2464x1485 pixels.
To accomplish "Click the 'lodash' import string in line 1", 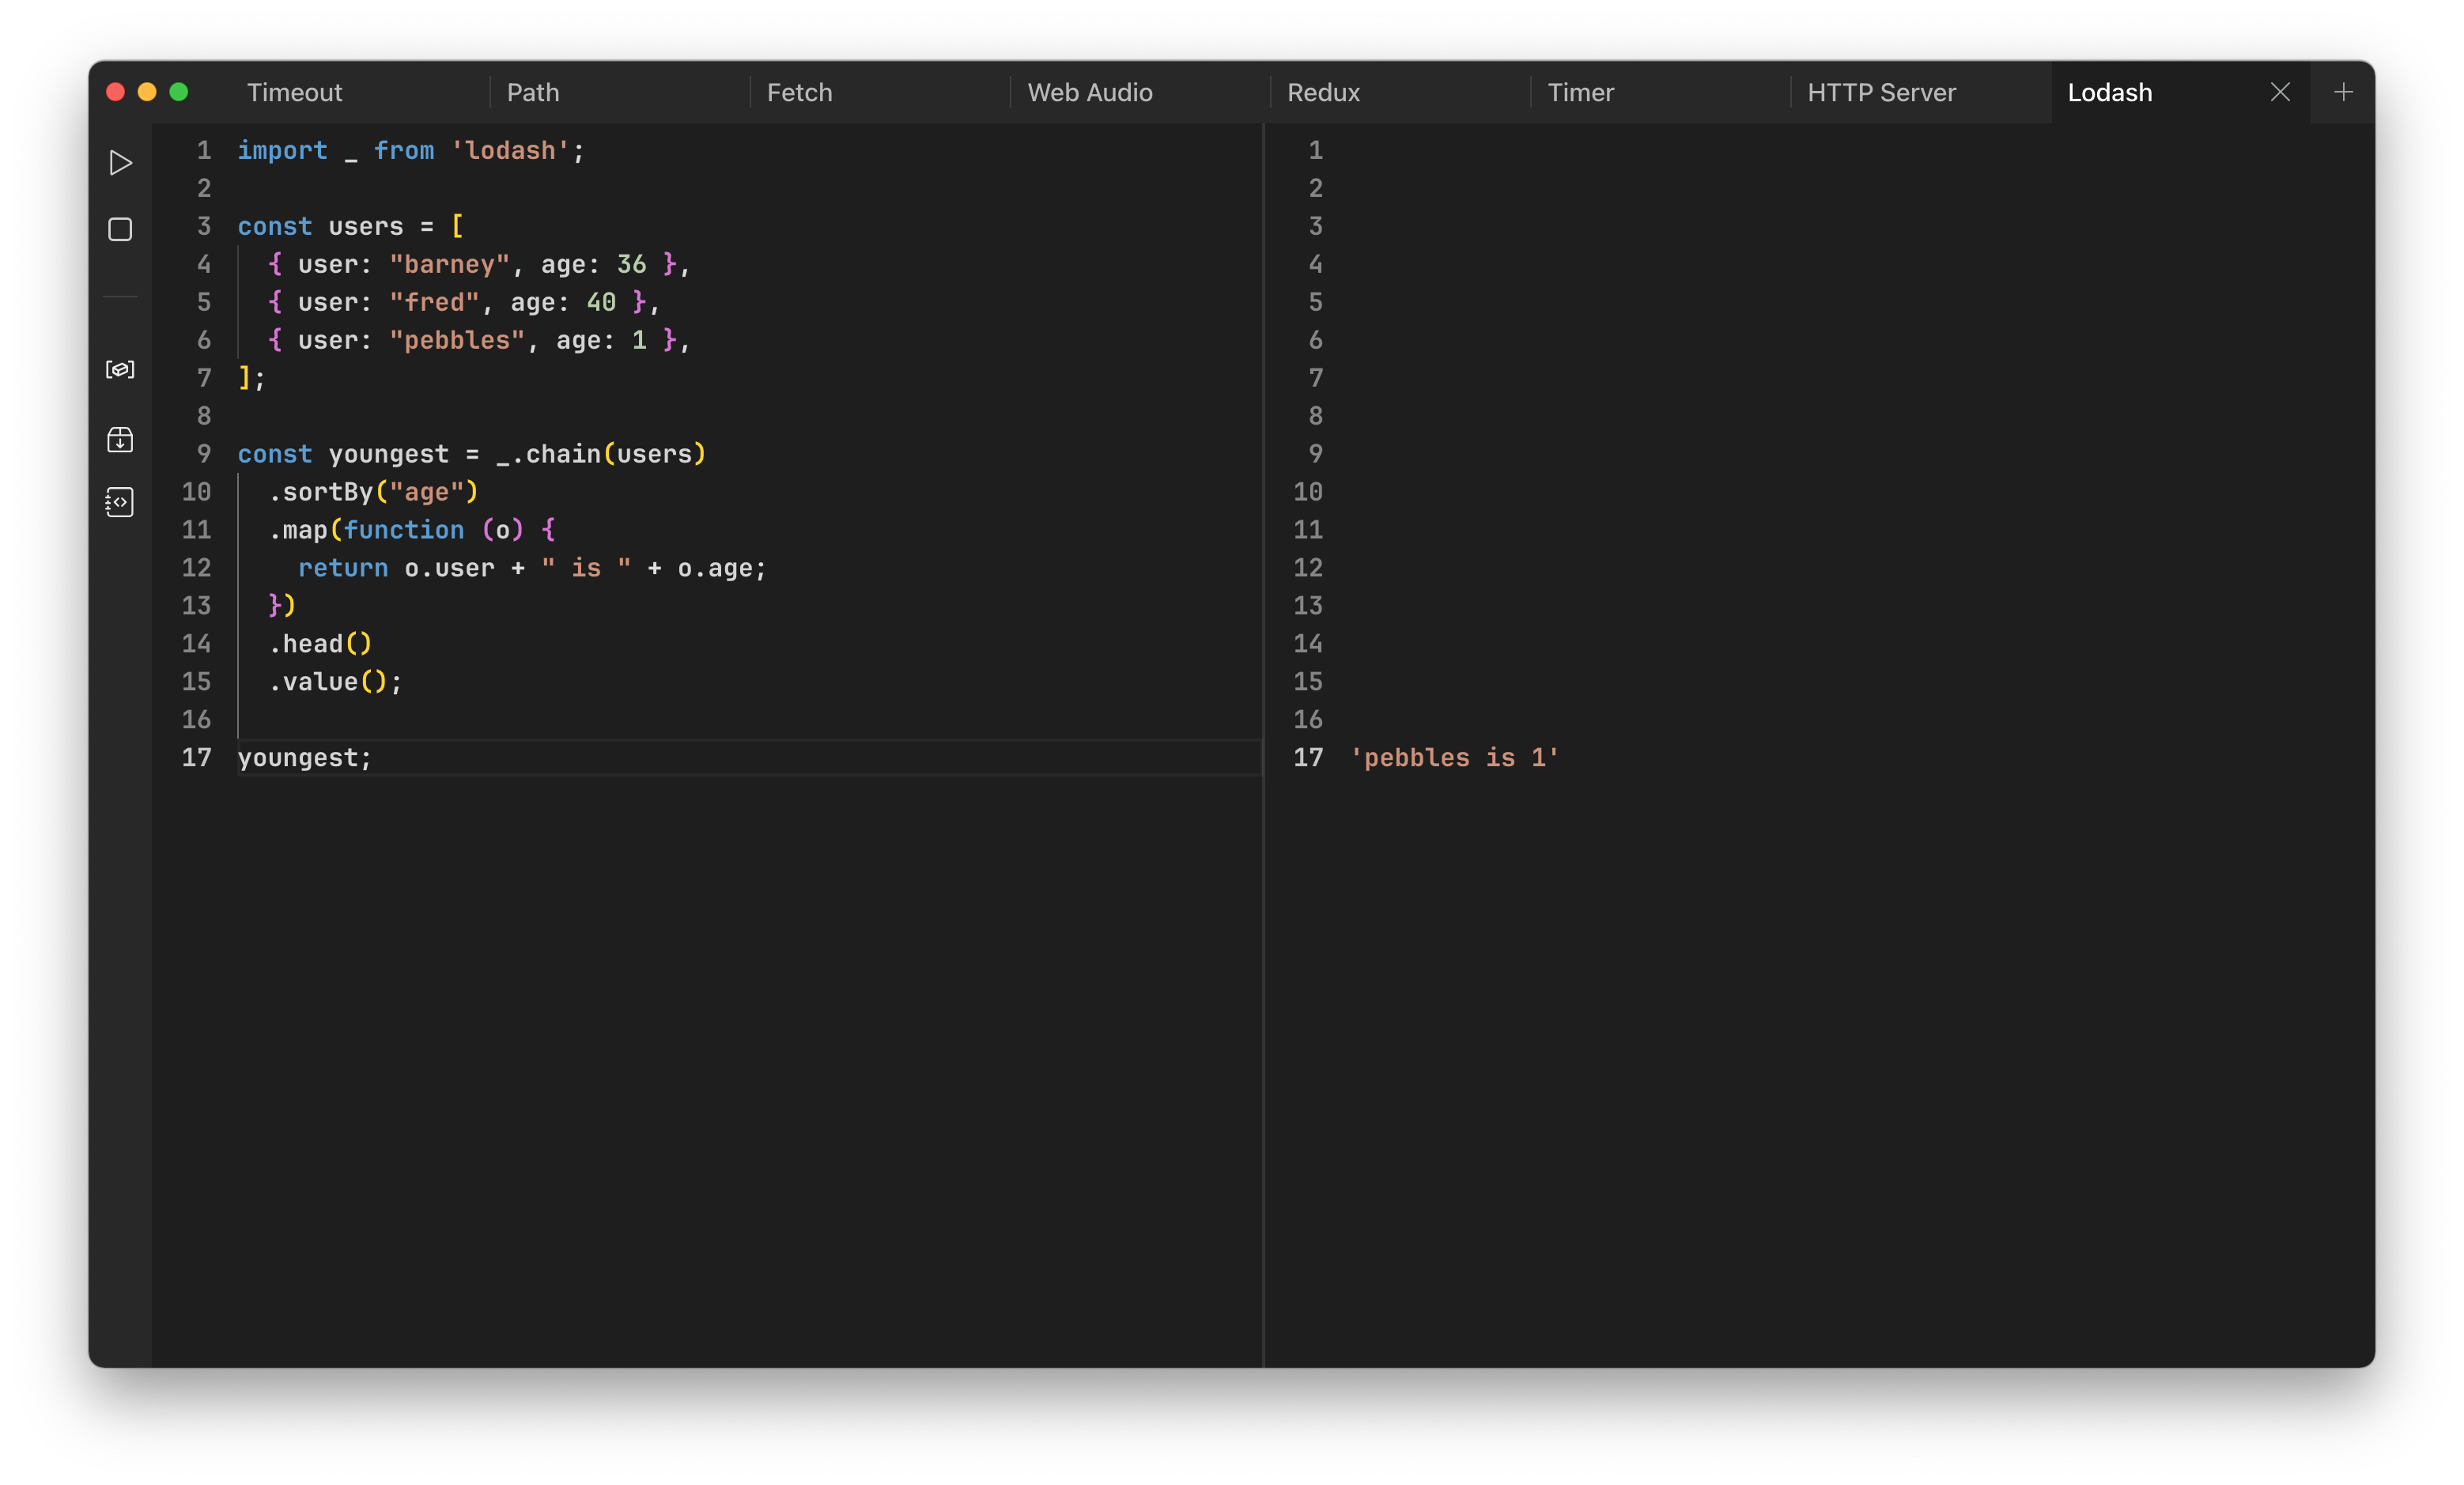I will coord(510,151).
